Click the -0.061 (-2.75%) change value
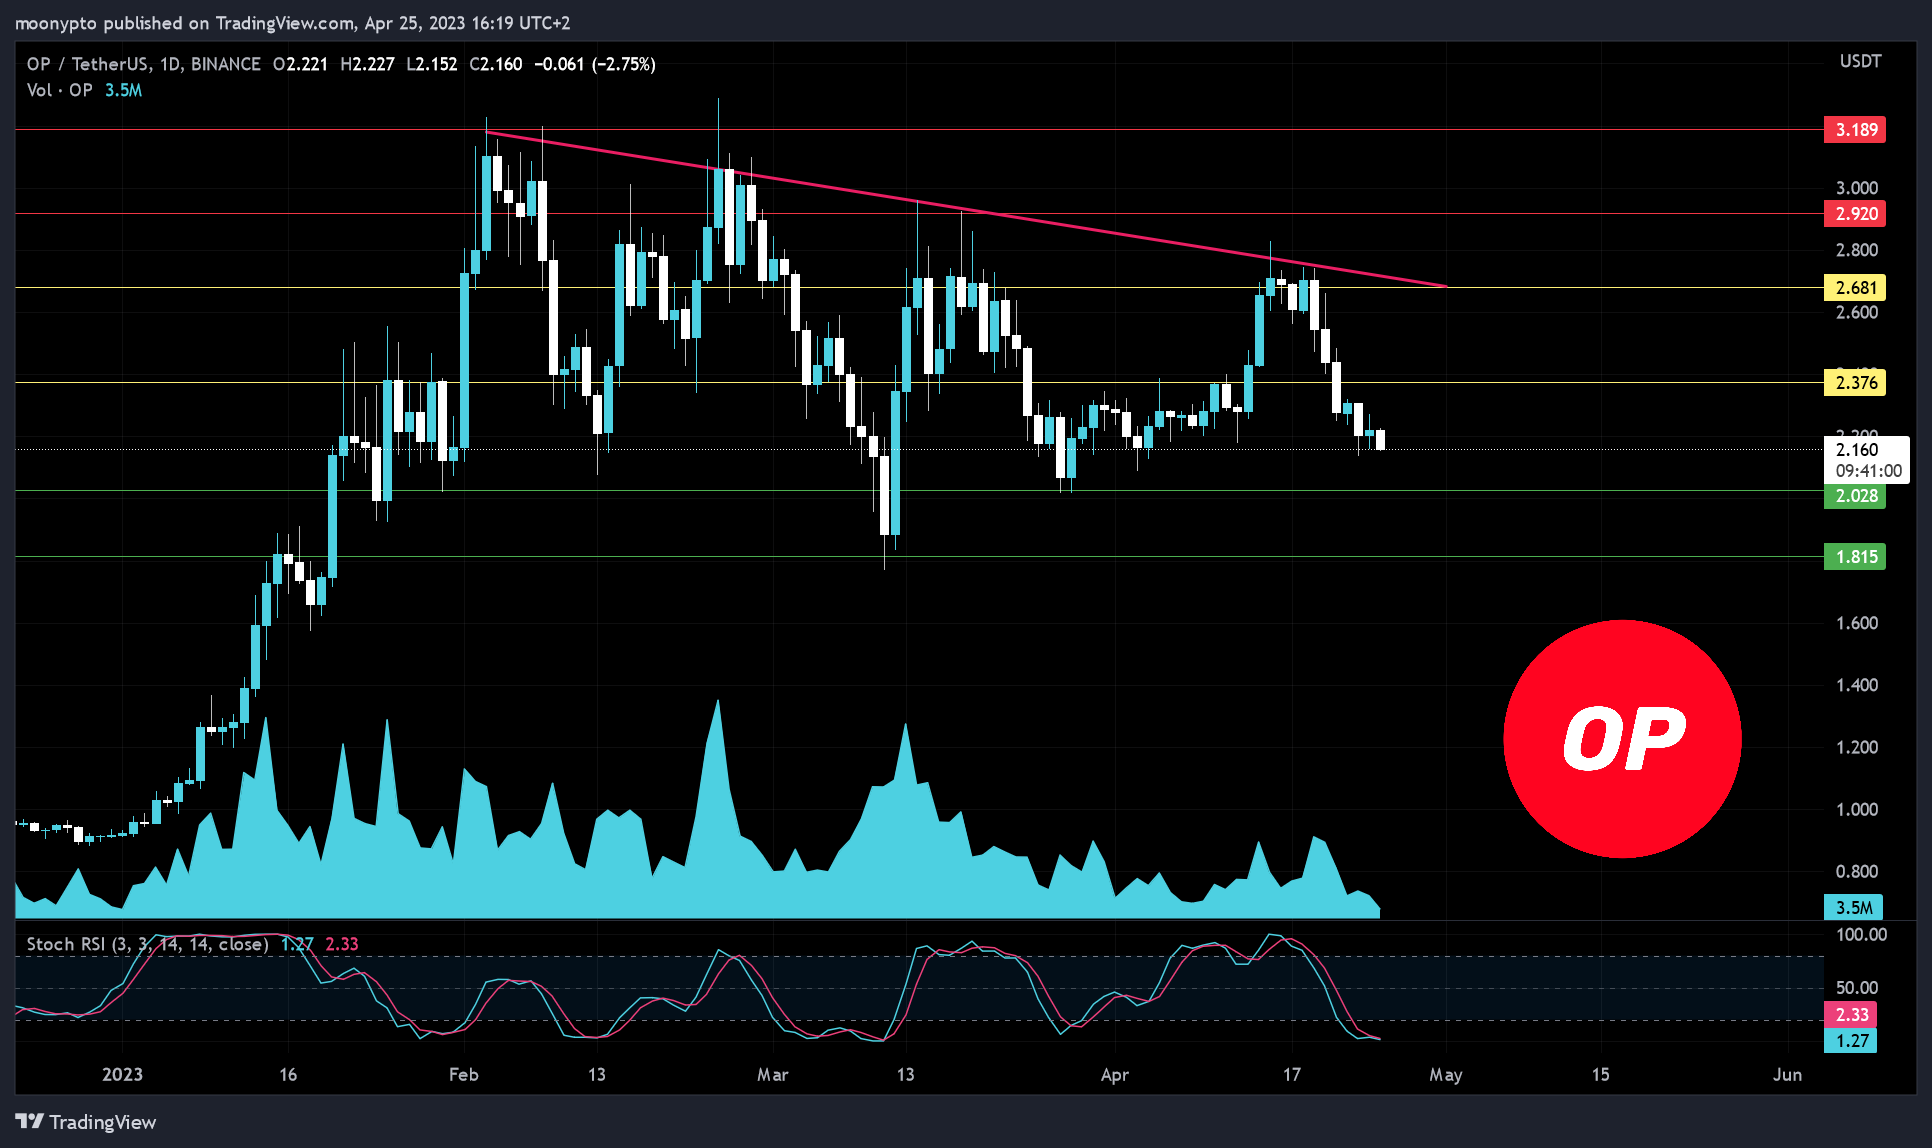Image resolution: width=1932 pixels, height=1148 pixels. point(595,64)
